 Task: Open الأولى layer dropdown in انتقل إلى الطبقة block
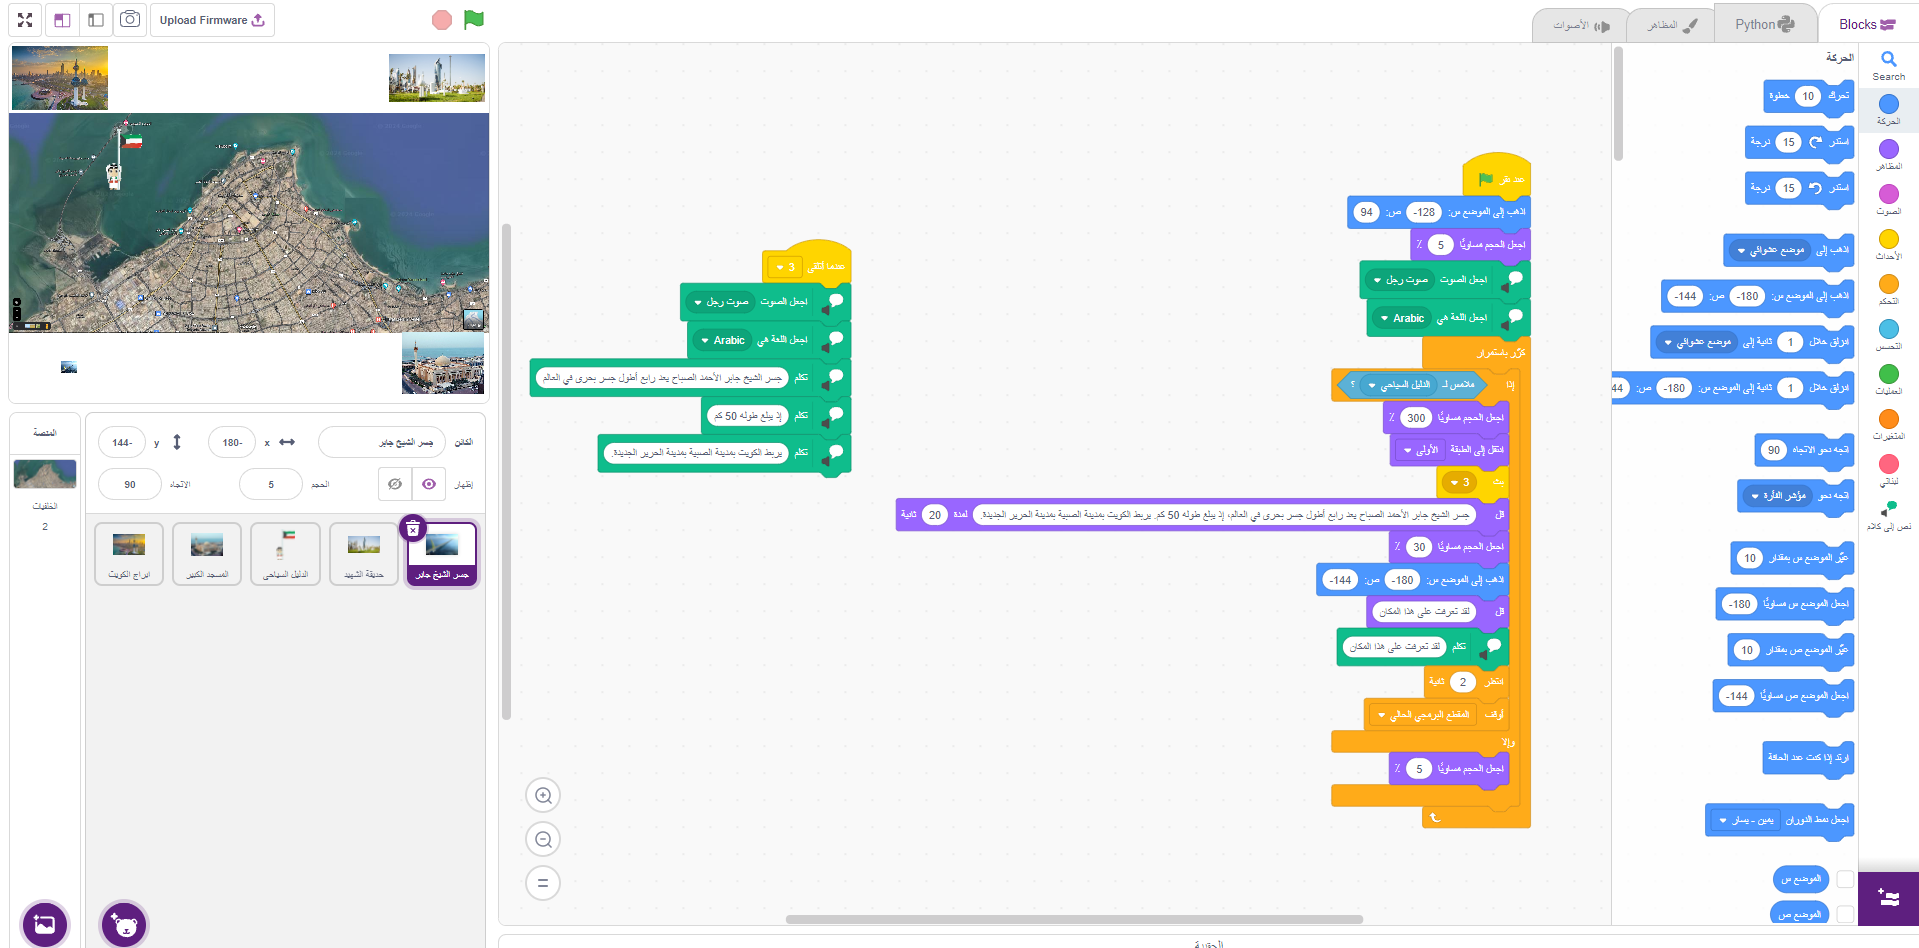(1421, 450)
